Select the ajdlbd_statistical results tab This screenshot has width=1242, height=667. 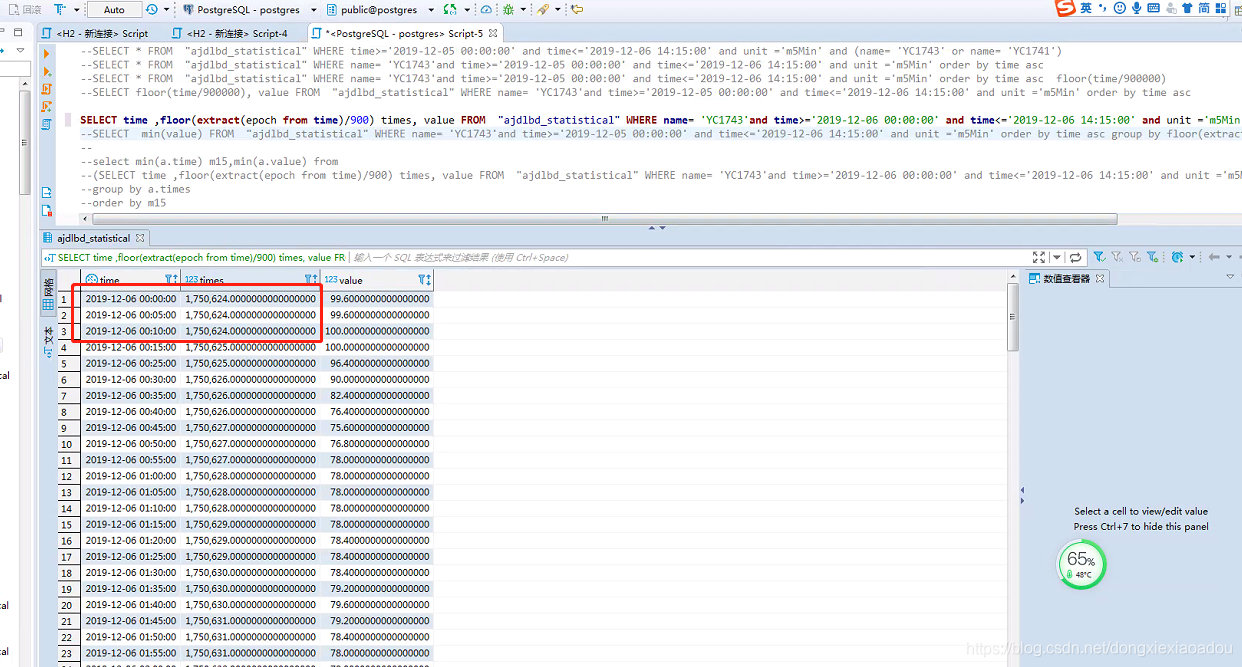tap(94, 238)
